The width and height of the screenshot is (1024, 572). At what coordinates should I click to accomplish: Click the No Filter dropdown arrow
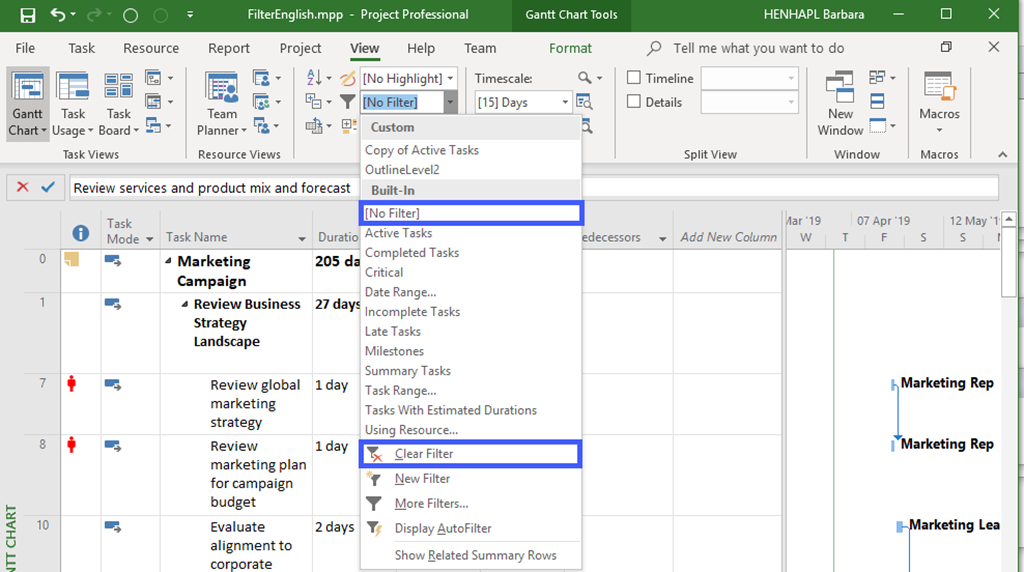coord(450,102)
